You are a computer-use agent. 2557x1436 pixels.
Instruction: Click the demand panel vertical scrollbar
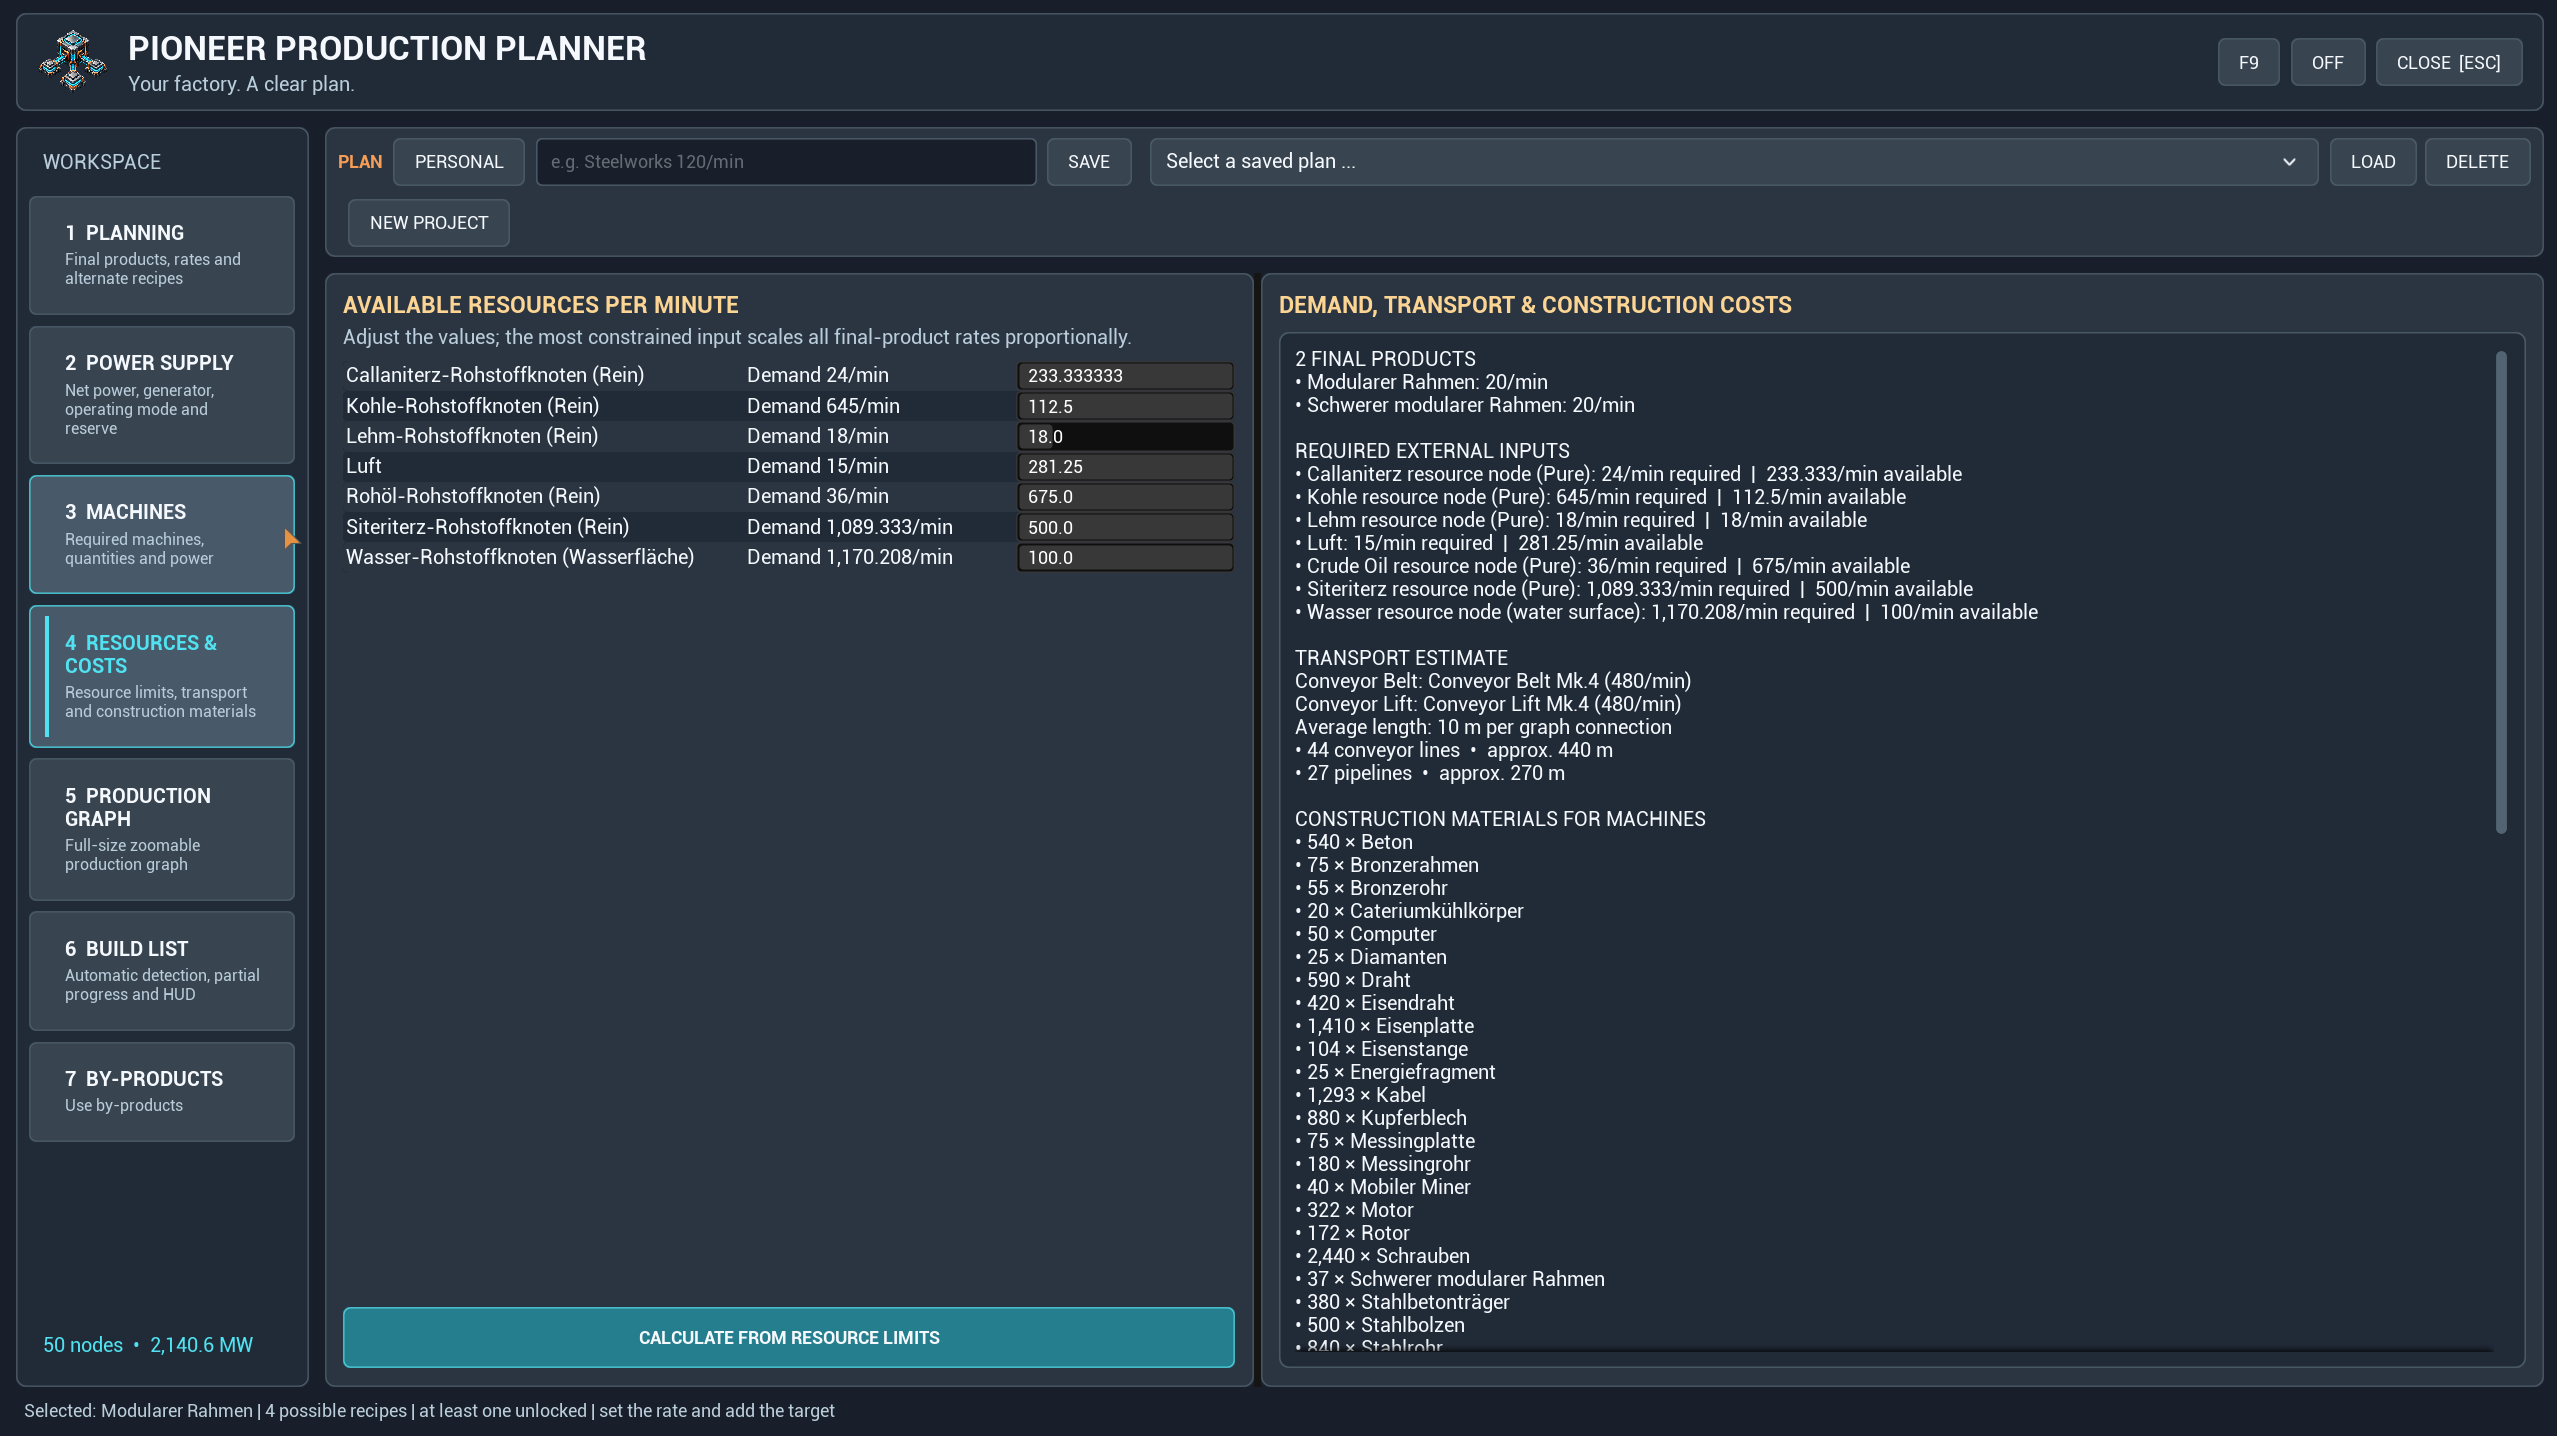[2501, 592]
